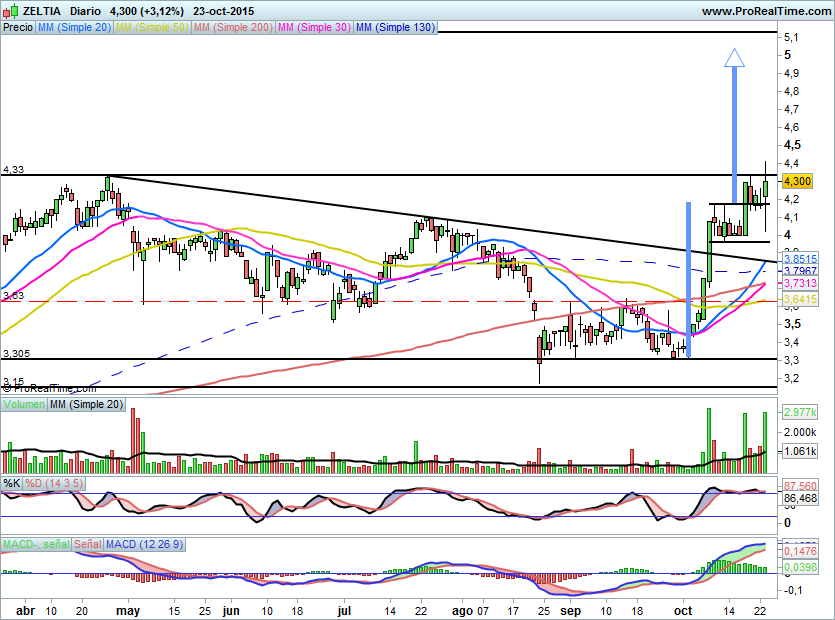Viewport: 835px width, 620px height.
Task: Click the 3,63 dashed level label
Action: click(13, 296)
